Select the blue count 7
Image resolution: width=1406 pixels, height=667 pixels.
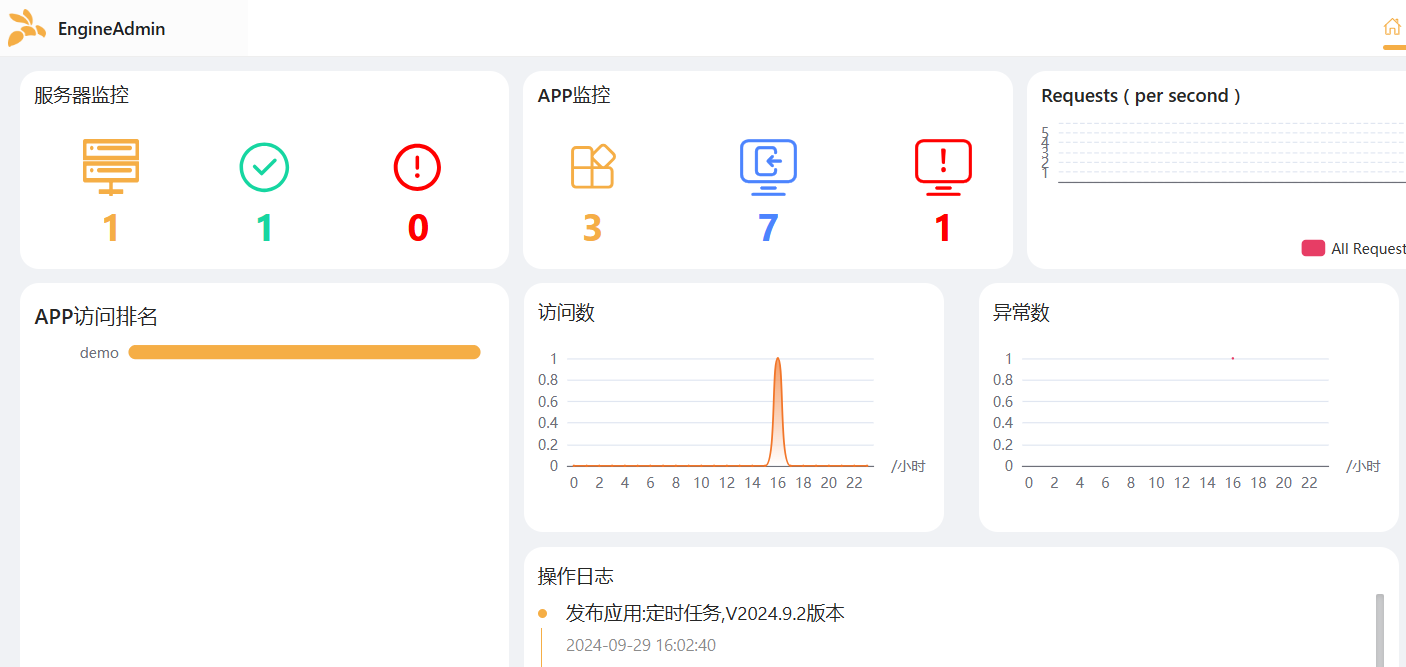(x=768, y=228)
